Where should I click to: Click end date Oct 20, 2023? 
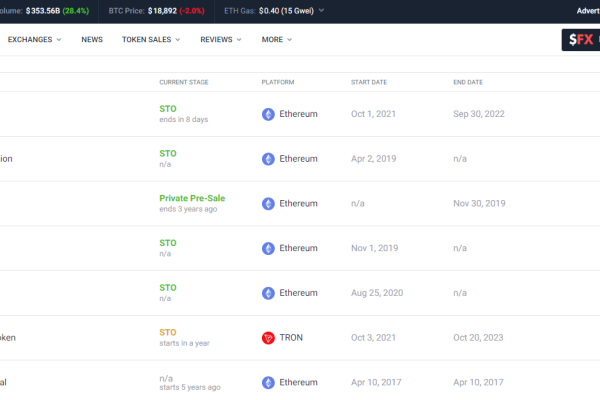(x=478, y=338)
